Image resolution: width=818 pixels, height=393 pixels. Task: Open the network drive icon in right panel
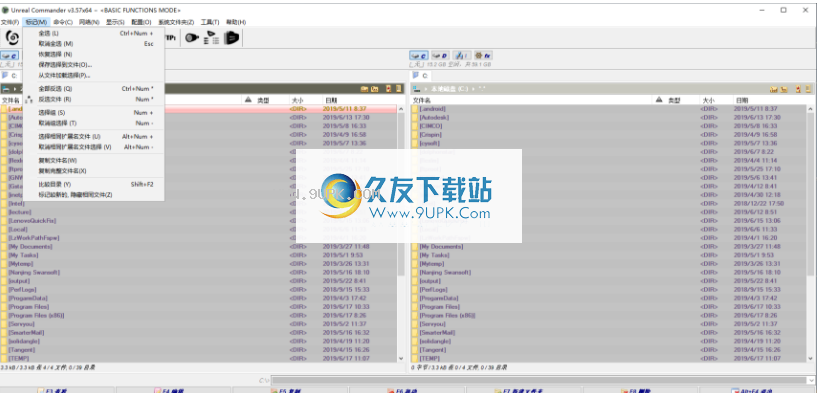click(x=462, y=55)
